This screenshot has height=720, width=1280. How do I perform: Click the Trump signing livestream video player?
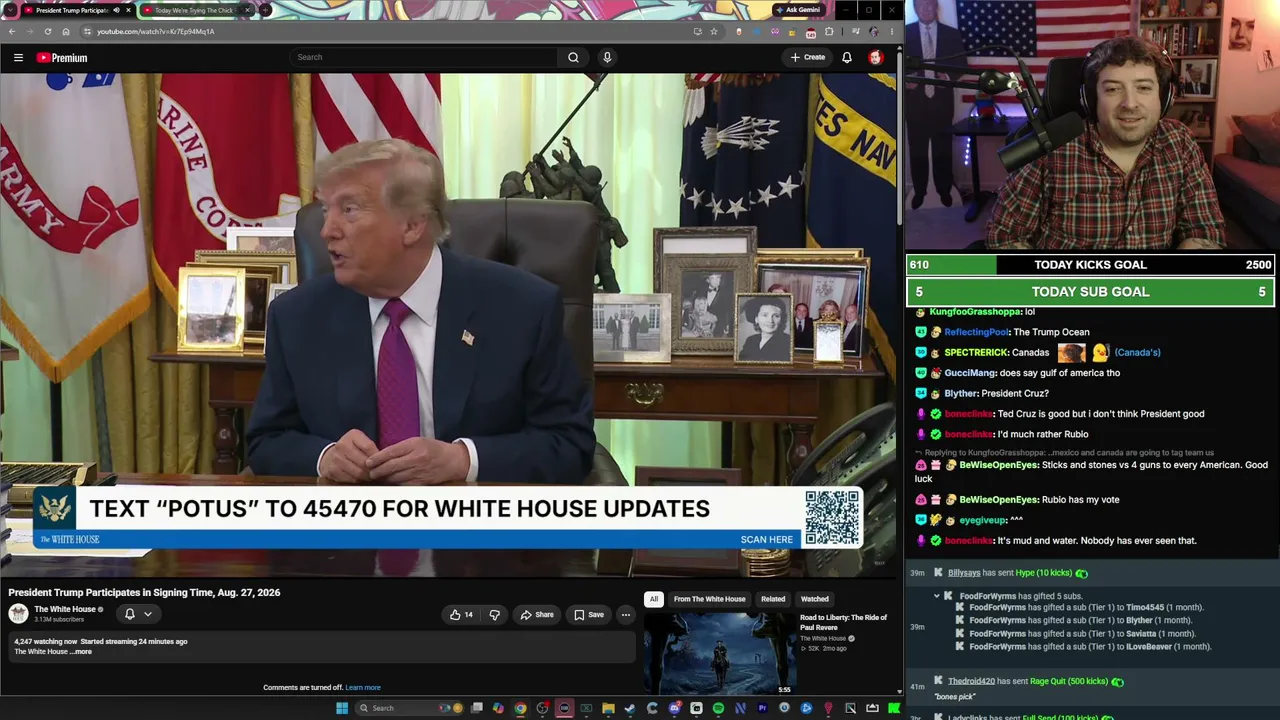click(x=450, y=325)
